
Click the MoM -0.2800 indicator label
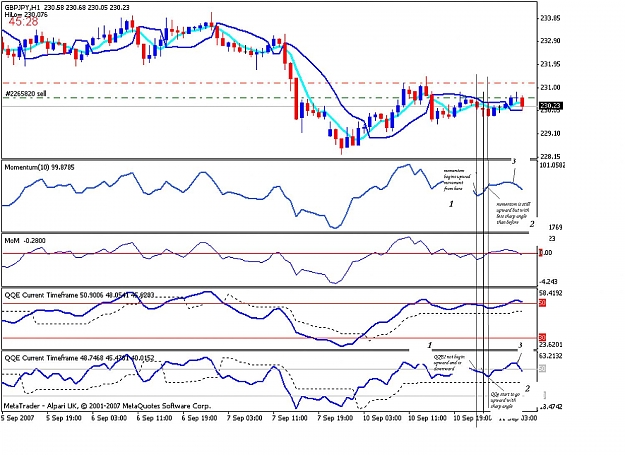(25, 241)
